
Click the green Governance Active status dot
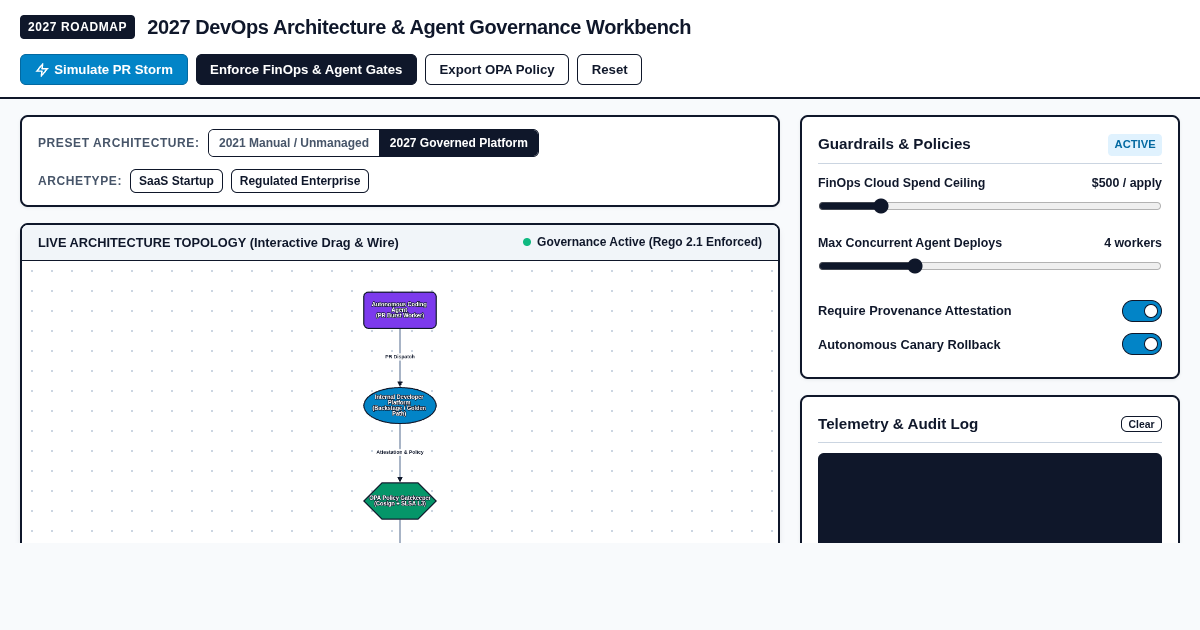click(527, 242)
